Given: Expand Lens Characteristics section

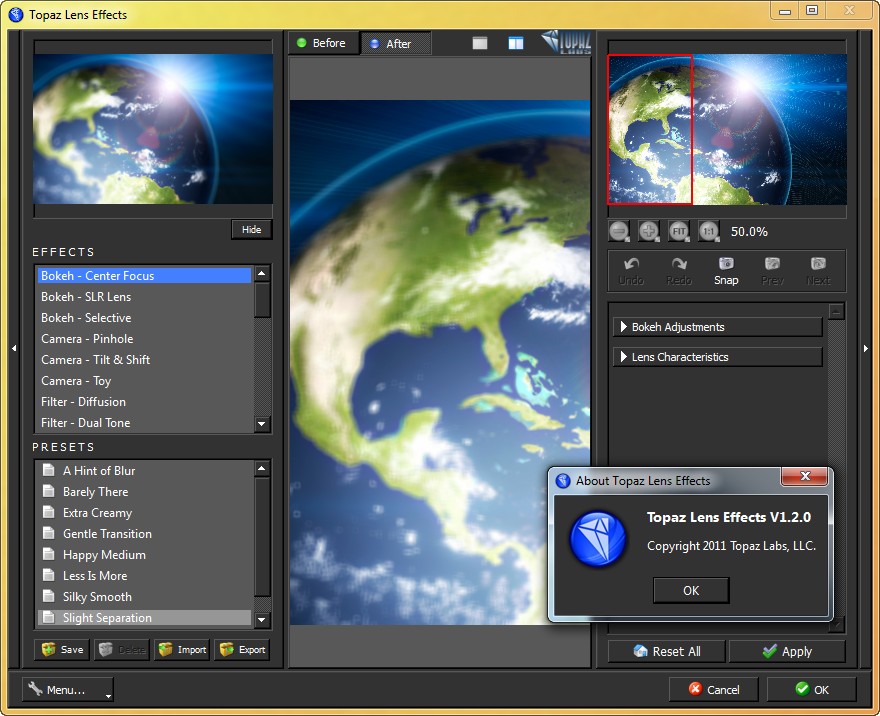Looking at the screenshot, I should 718,357.
